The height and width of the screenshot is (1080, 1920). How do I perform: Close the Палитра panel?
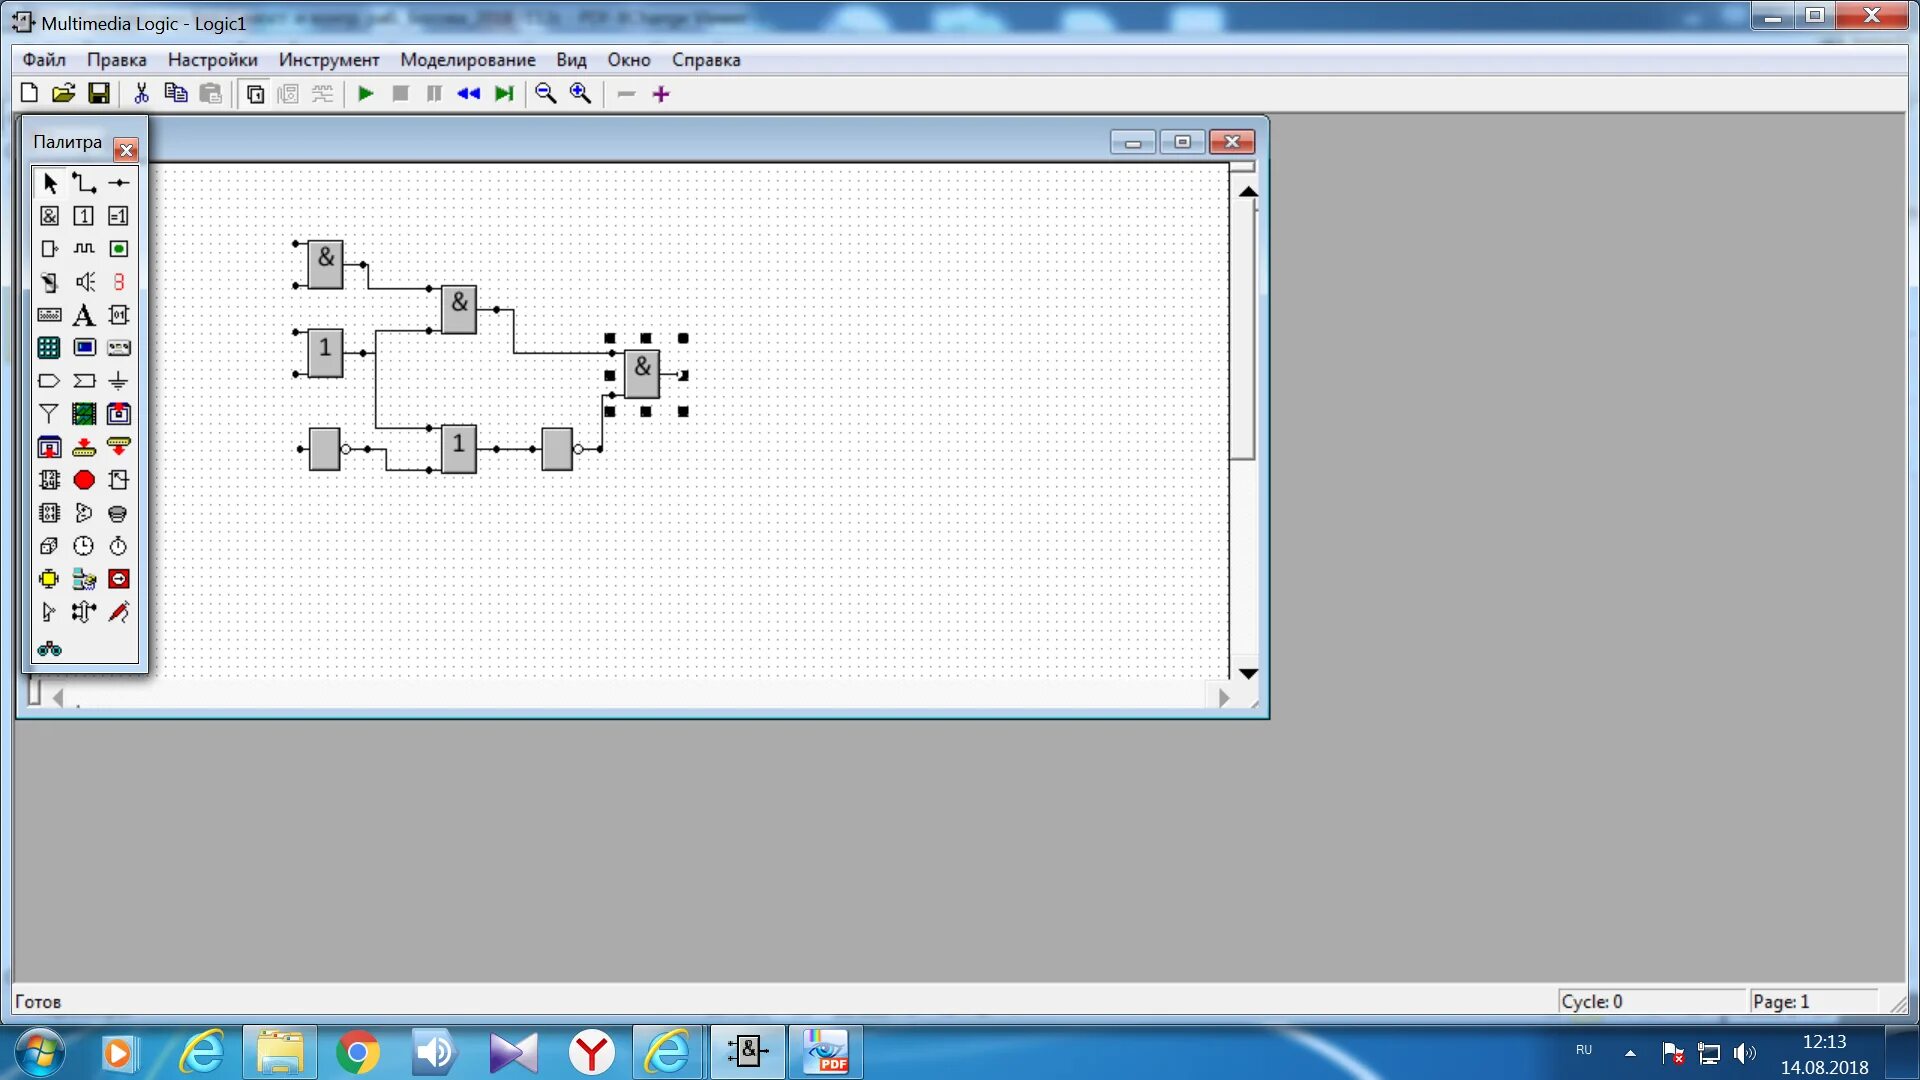[x=126, y=151]
